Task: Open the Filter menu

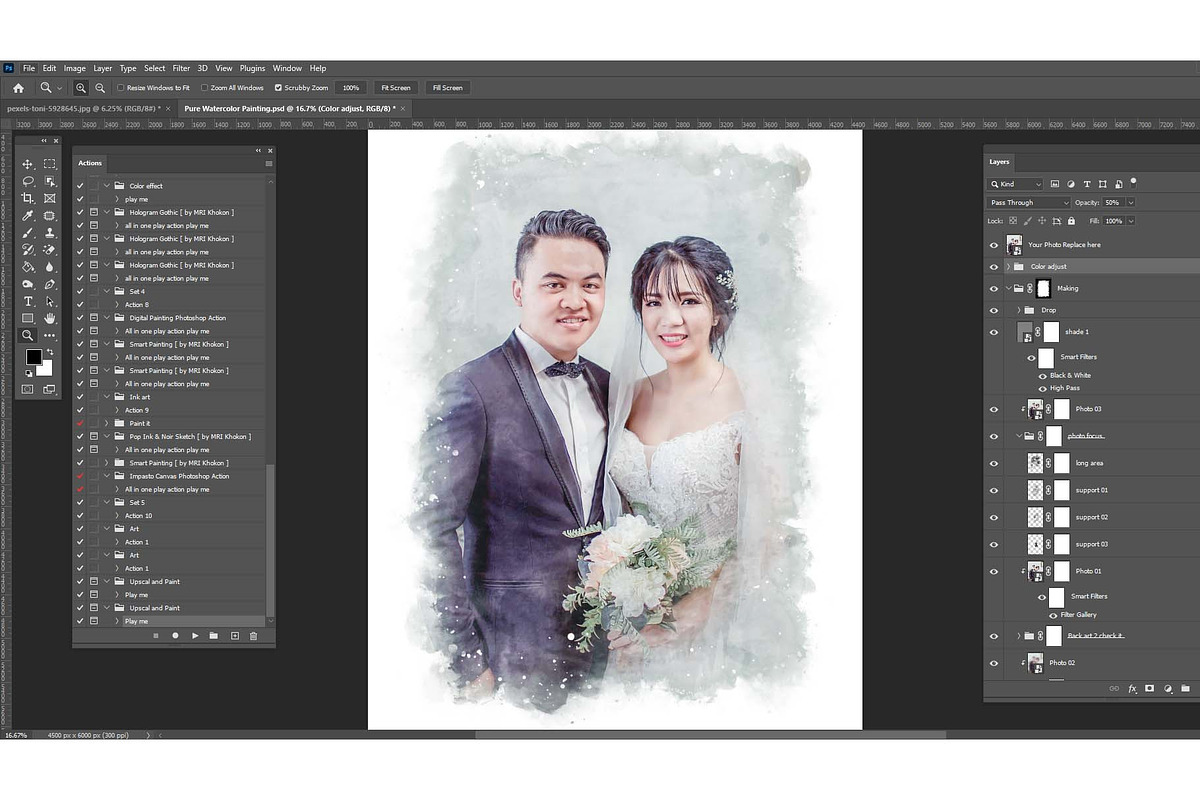Action: [x=181, y=68]
